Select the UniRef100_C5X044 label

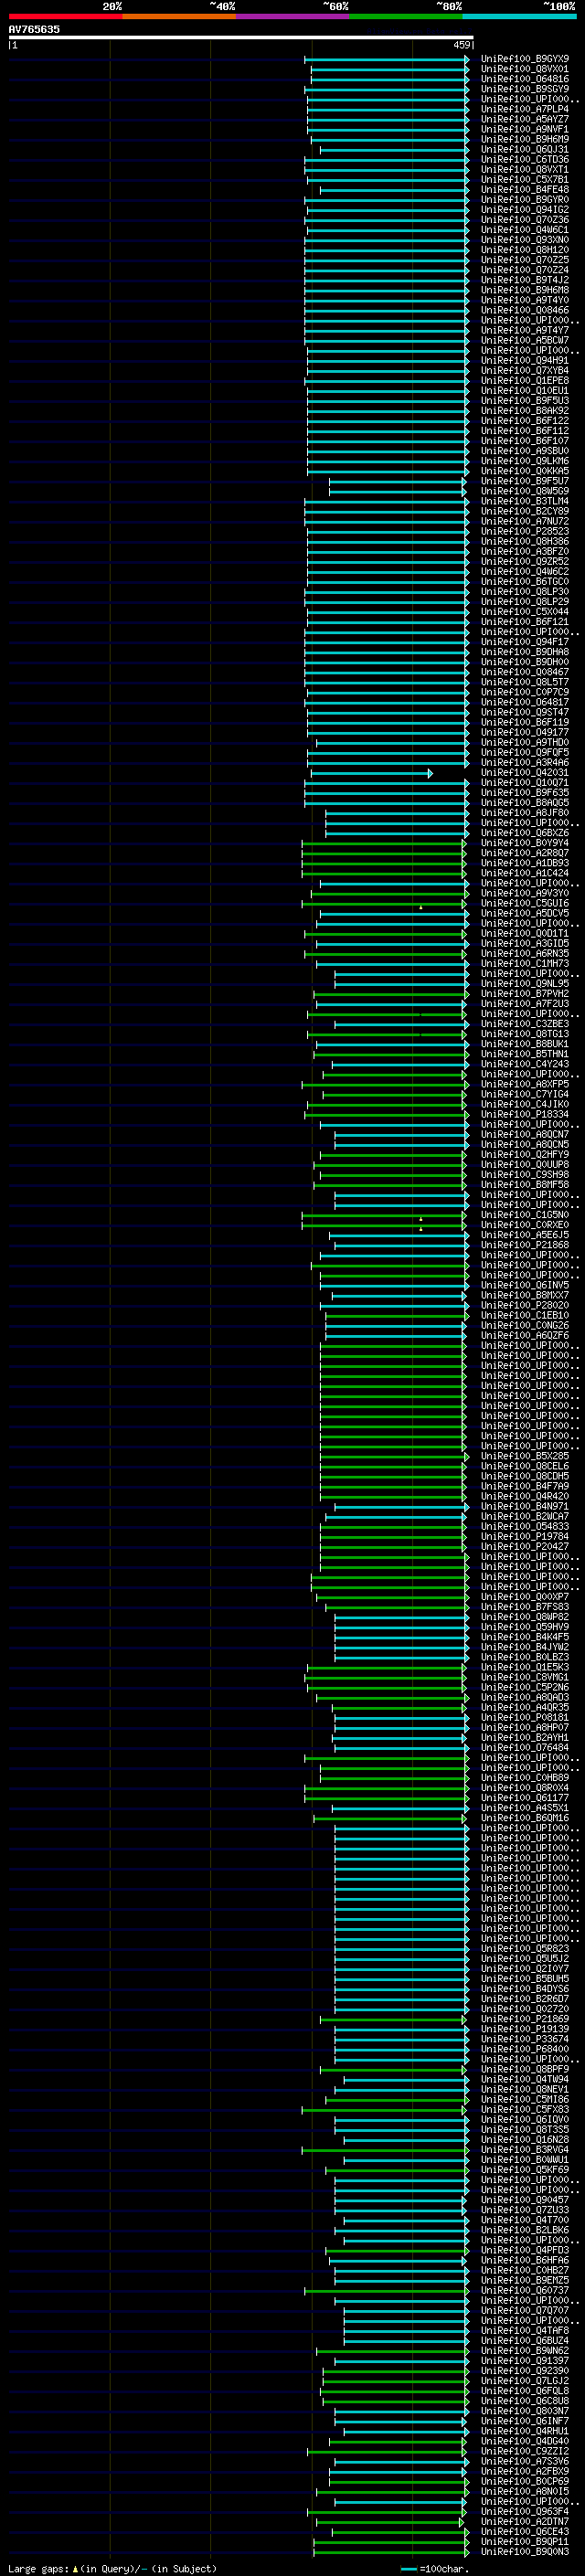[x=524, y=611]
